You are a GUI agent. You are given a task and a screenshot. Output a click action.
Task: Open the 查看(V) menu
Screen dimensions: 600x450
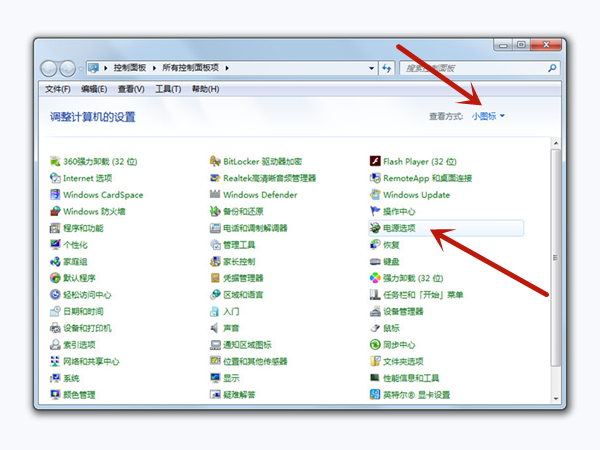(131, 89)
